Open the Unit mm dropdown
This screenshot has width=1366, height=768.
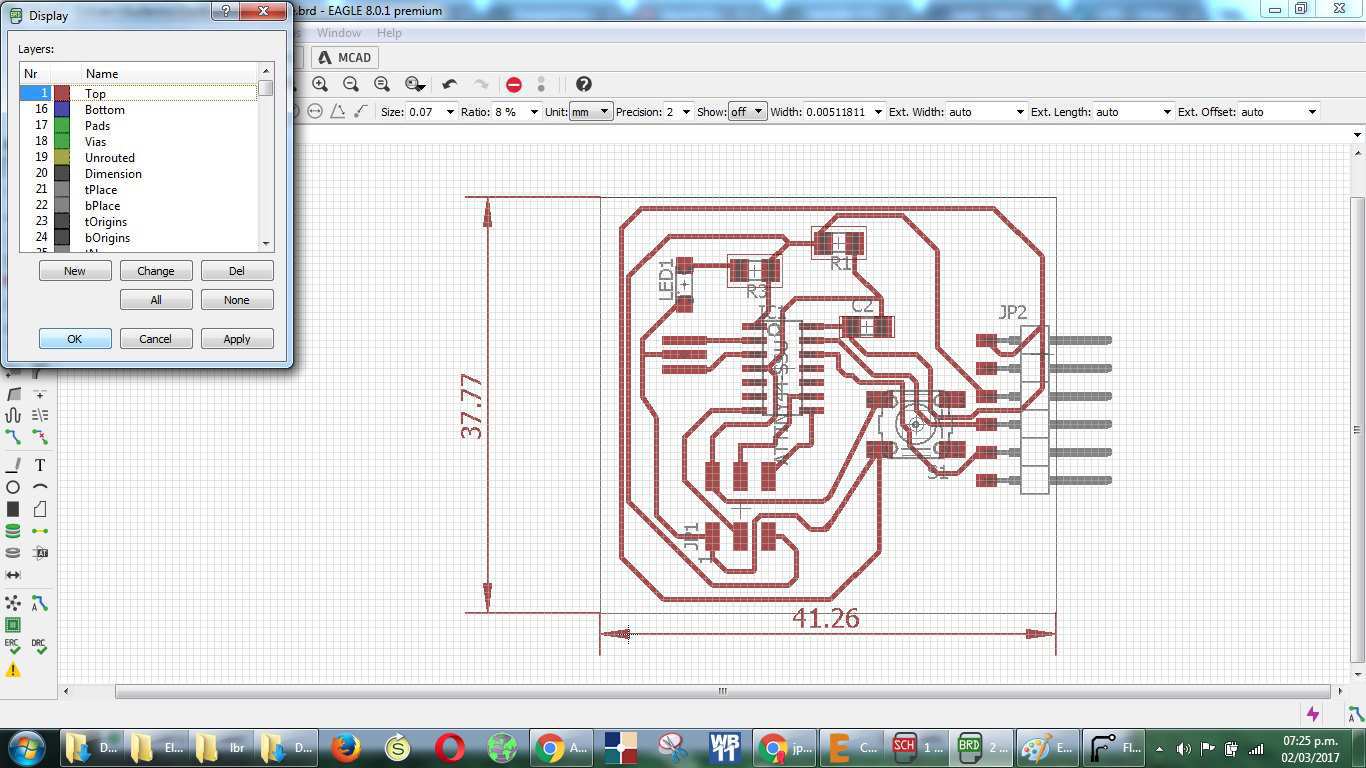click(590, 112)
